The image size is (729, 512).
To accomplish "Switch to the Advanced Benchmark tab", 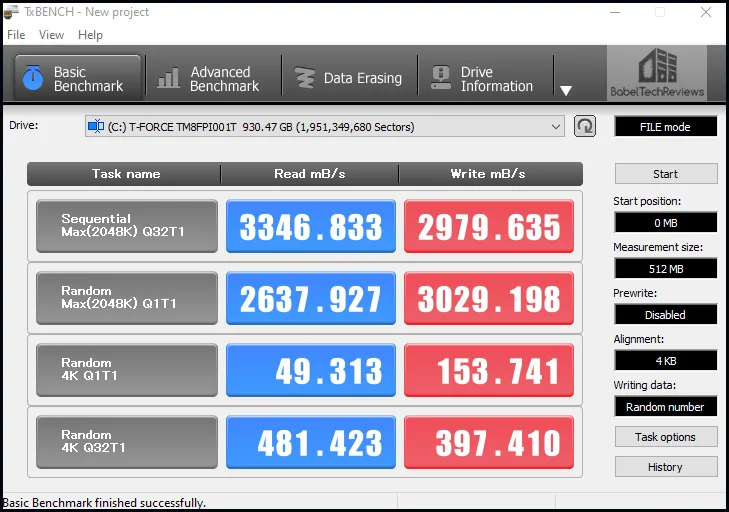I will [213, 78].
